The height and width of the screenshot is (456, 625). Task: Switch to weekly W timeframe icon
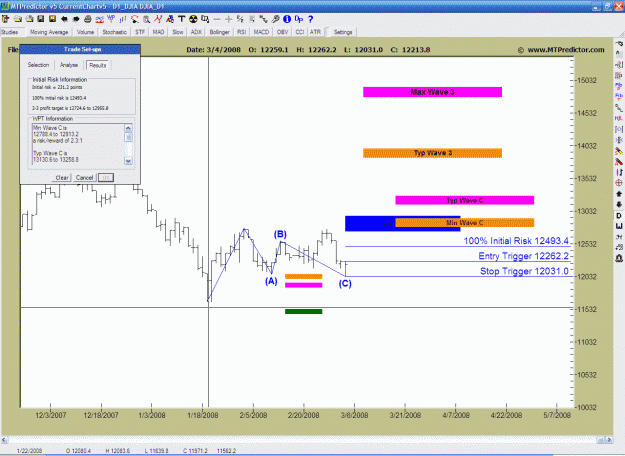[619, 226]
